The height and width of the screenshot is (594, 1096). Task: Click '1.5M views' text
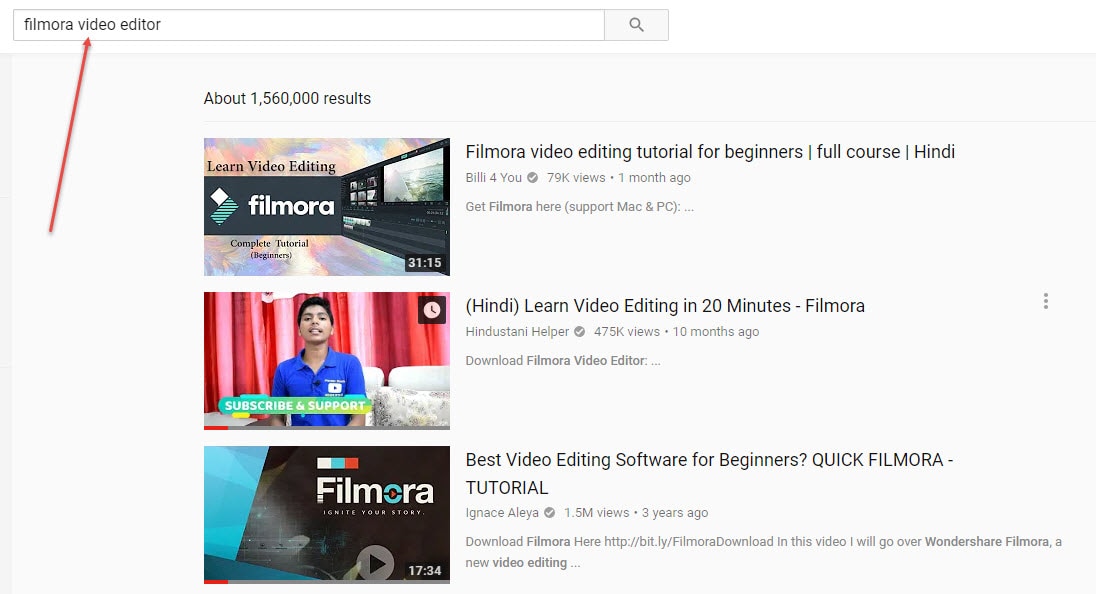coord(597,512)
